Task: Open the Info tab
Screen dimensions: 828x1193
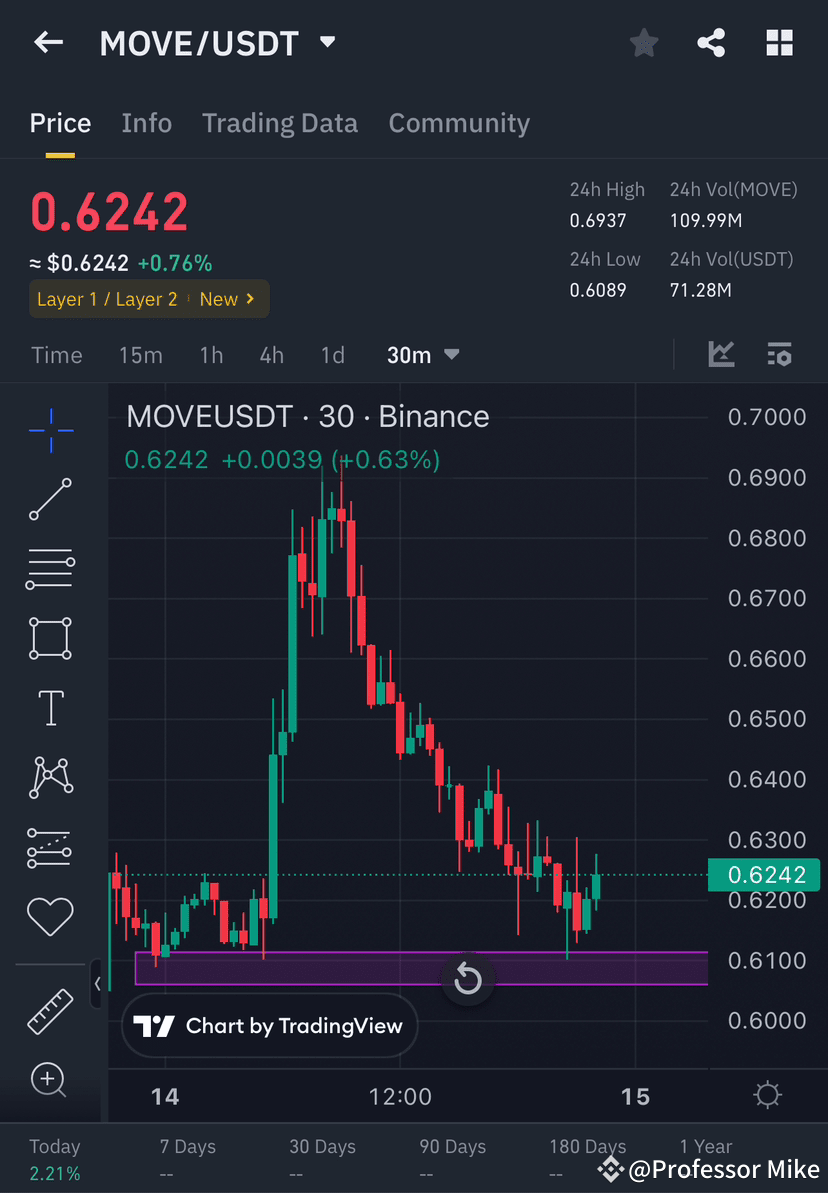Action: click(x=146, y=122)
